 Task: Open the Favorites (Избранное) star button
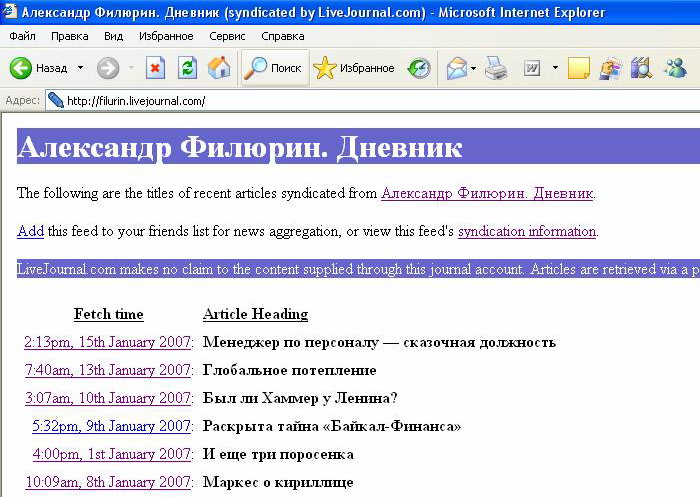(354, 68)
